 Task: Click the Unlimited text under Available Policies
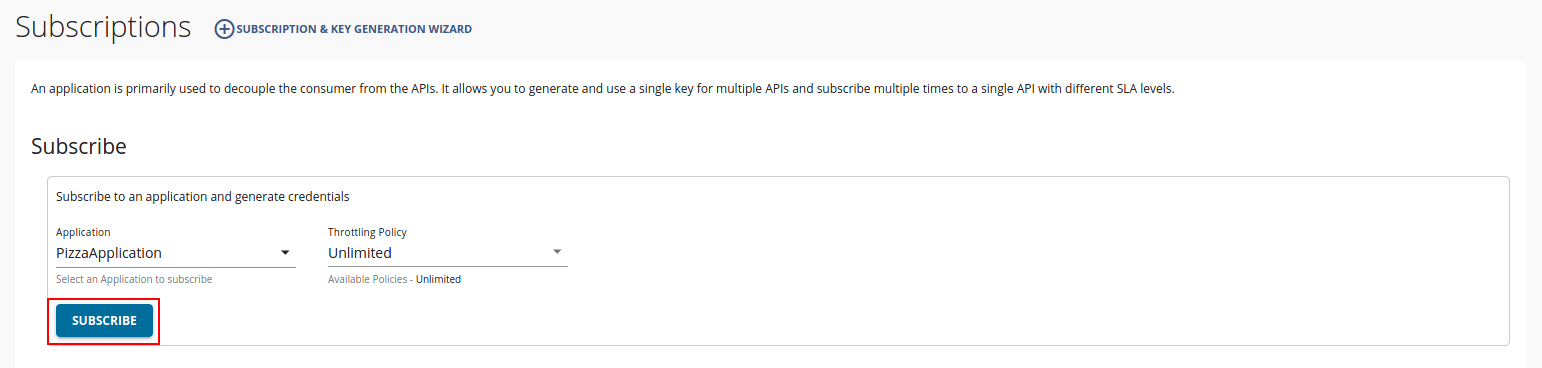click(x=439, y=280)
